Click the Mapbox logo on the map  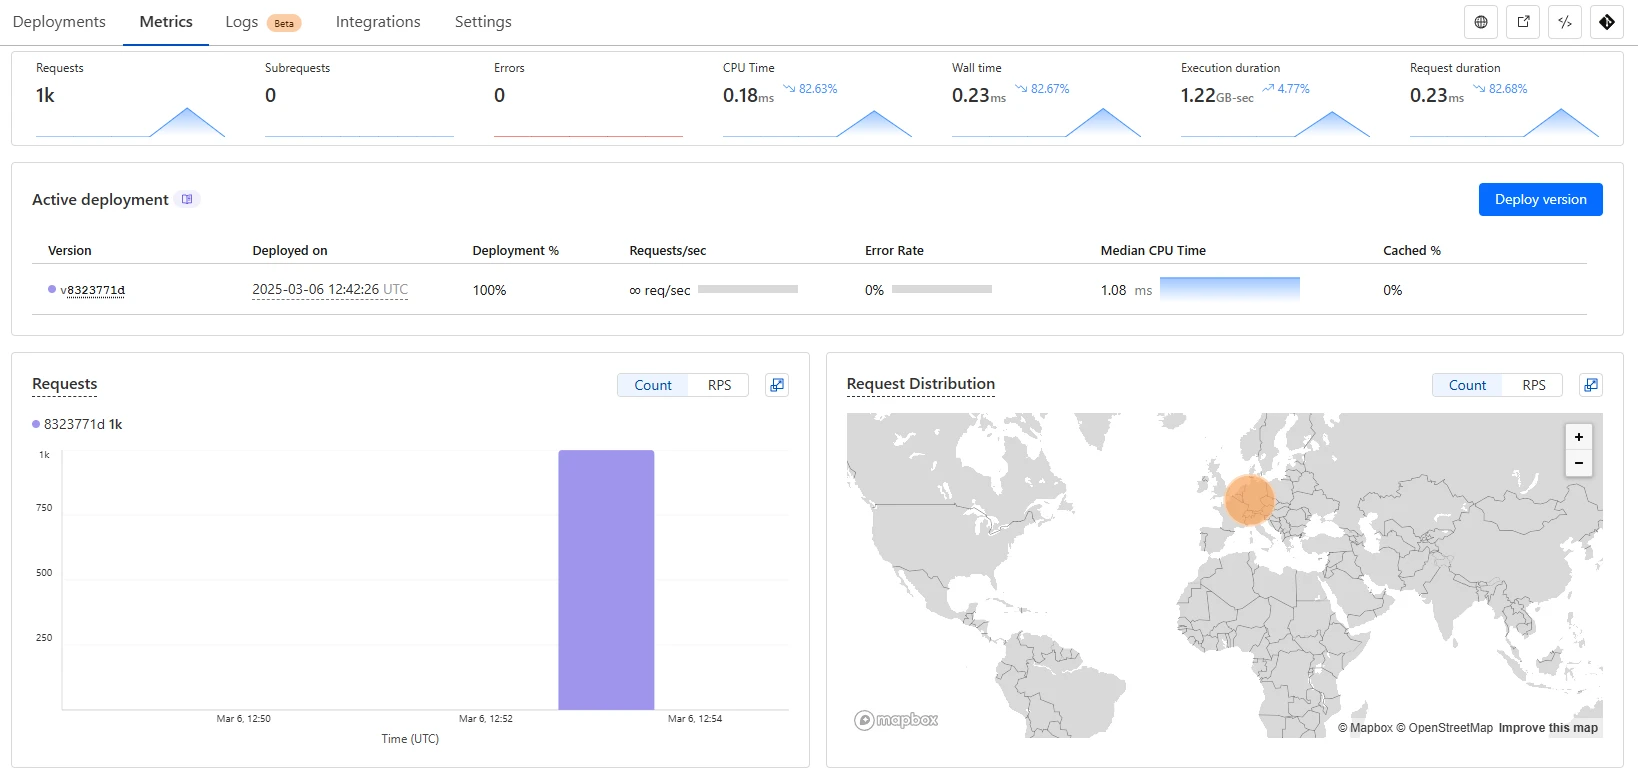click(896, 720)
